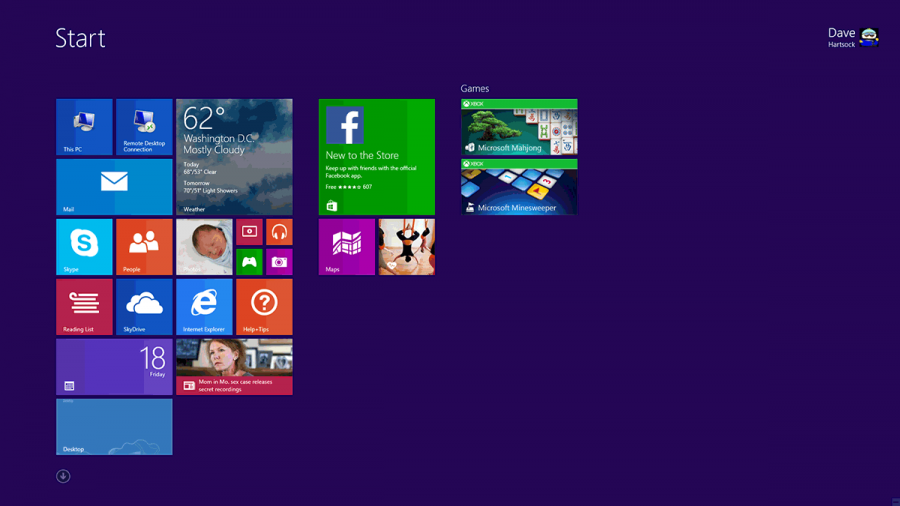Open the Desktop tile
The image size is (900, 506).
(114, 427)
